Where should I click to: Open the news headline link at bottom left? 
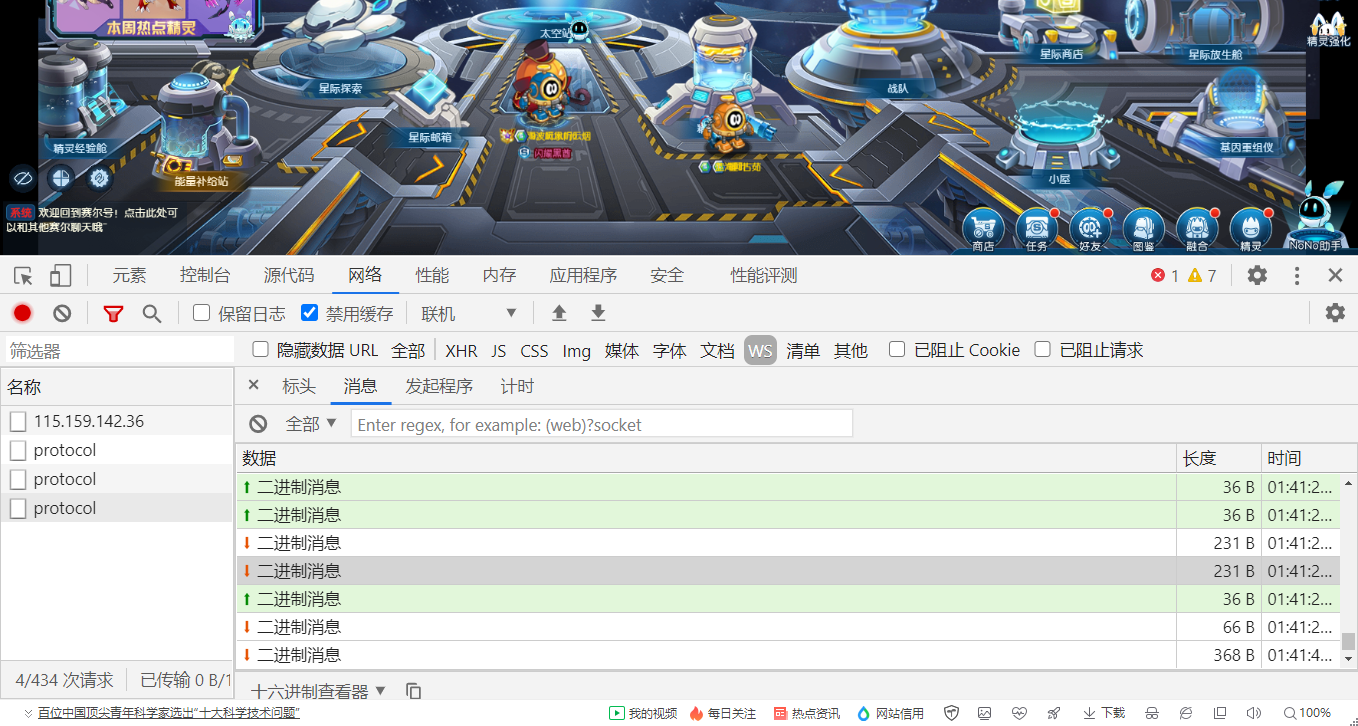[169, 713]
